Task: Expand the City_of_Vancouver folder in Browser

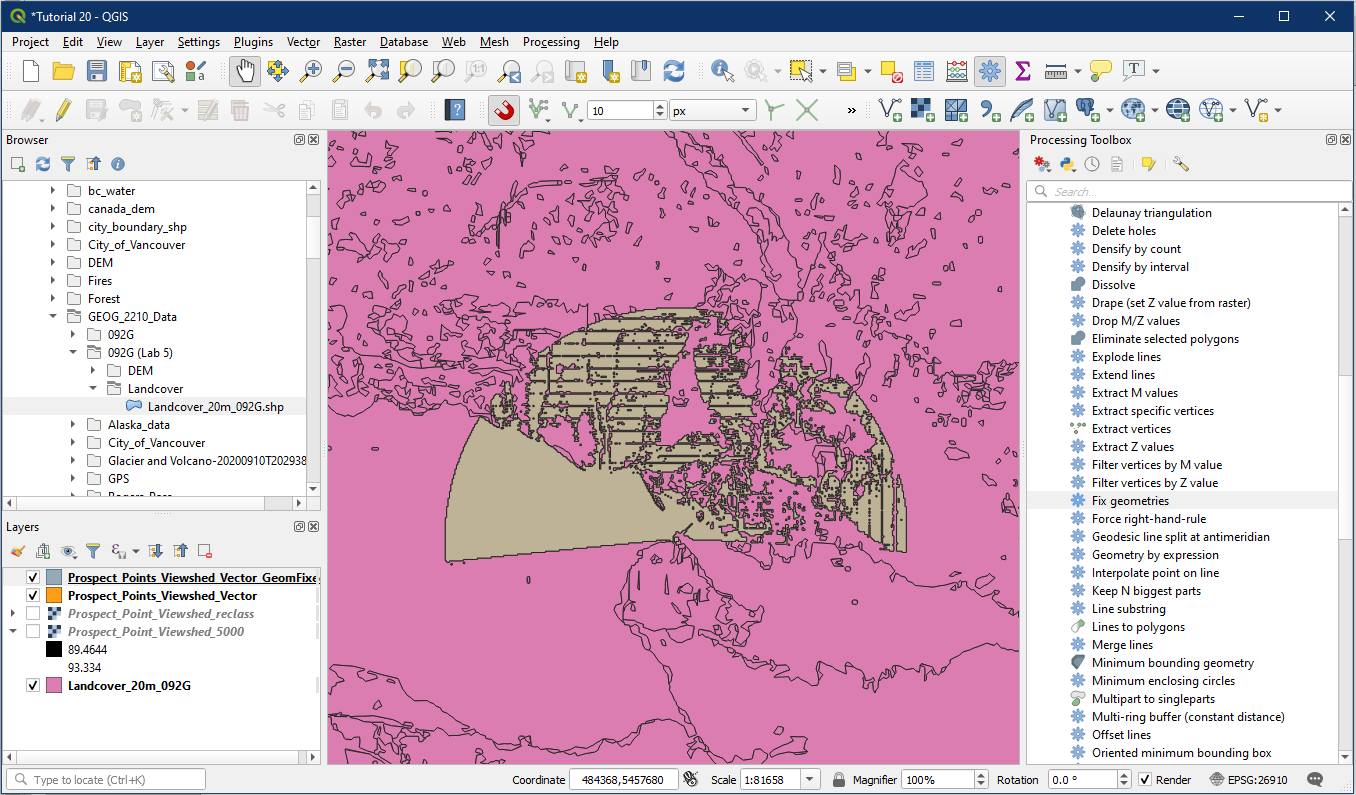Action: pos(53,245)
